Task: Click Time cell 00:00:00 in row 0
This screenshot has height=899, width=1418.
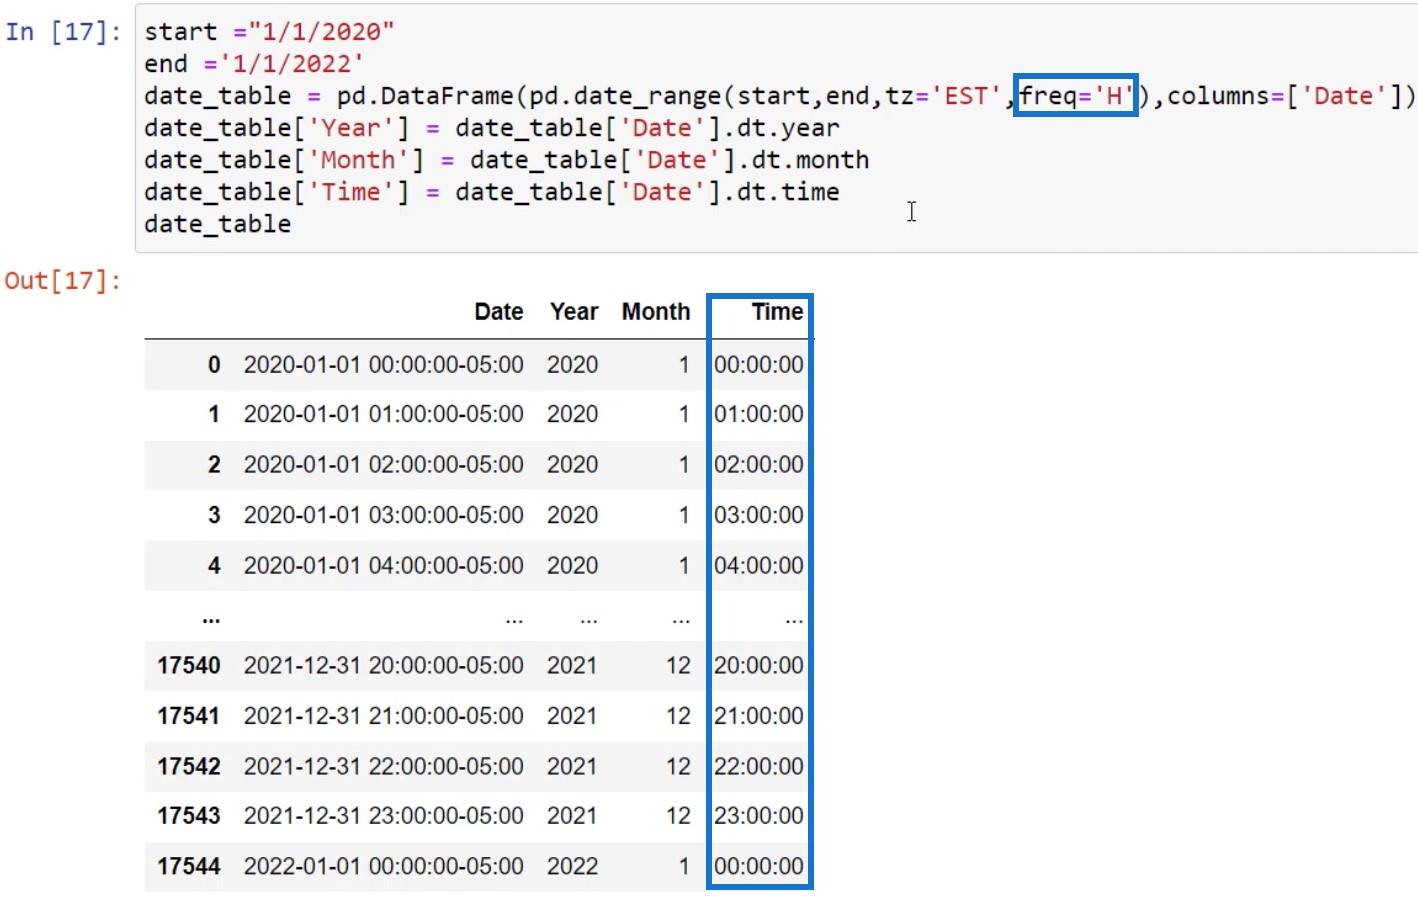Action: pos(759,365)
